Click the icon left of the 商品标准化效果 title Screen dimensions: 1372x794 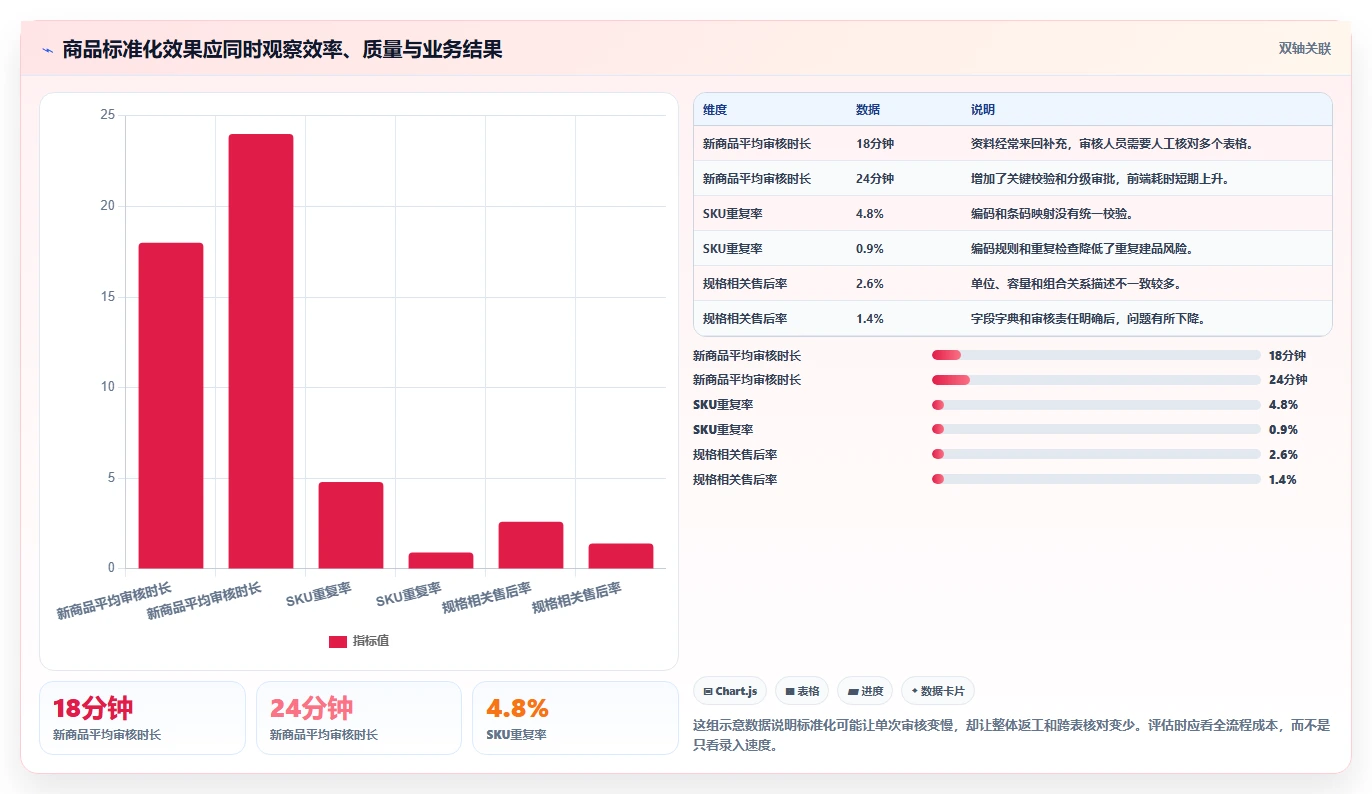coord(47,50)
